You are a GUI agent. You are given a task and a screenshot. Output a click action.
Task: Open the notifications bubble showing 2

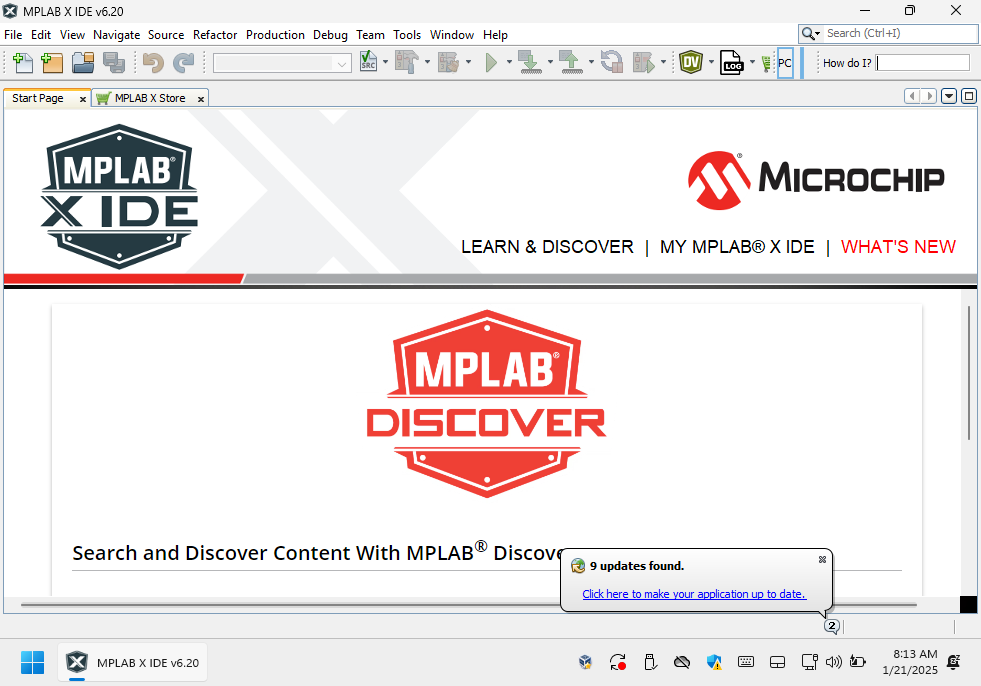831,626
